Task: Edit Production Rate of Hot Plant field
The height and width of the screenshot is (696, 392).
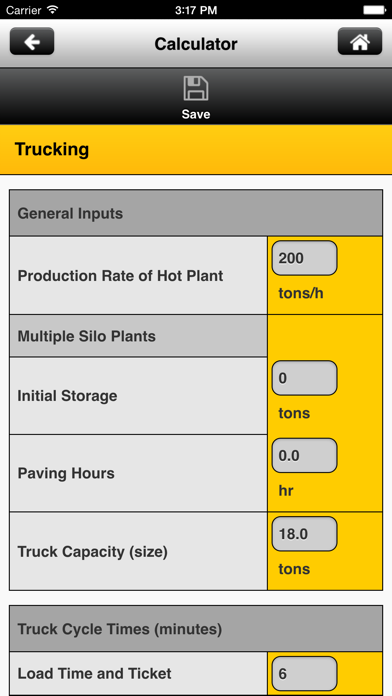Action: tap(305, 258)
